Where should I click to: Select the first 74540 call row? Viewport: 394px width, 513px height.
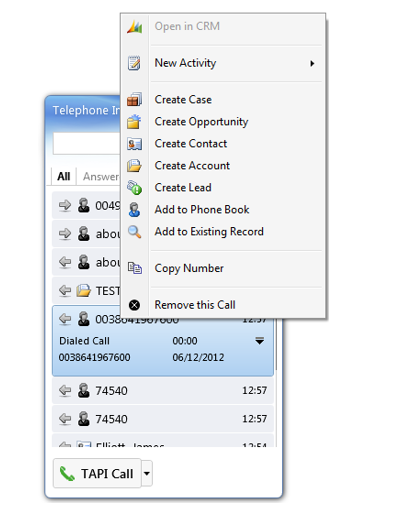(x=163, y=390)
